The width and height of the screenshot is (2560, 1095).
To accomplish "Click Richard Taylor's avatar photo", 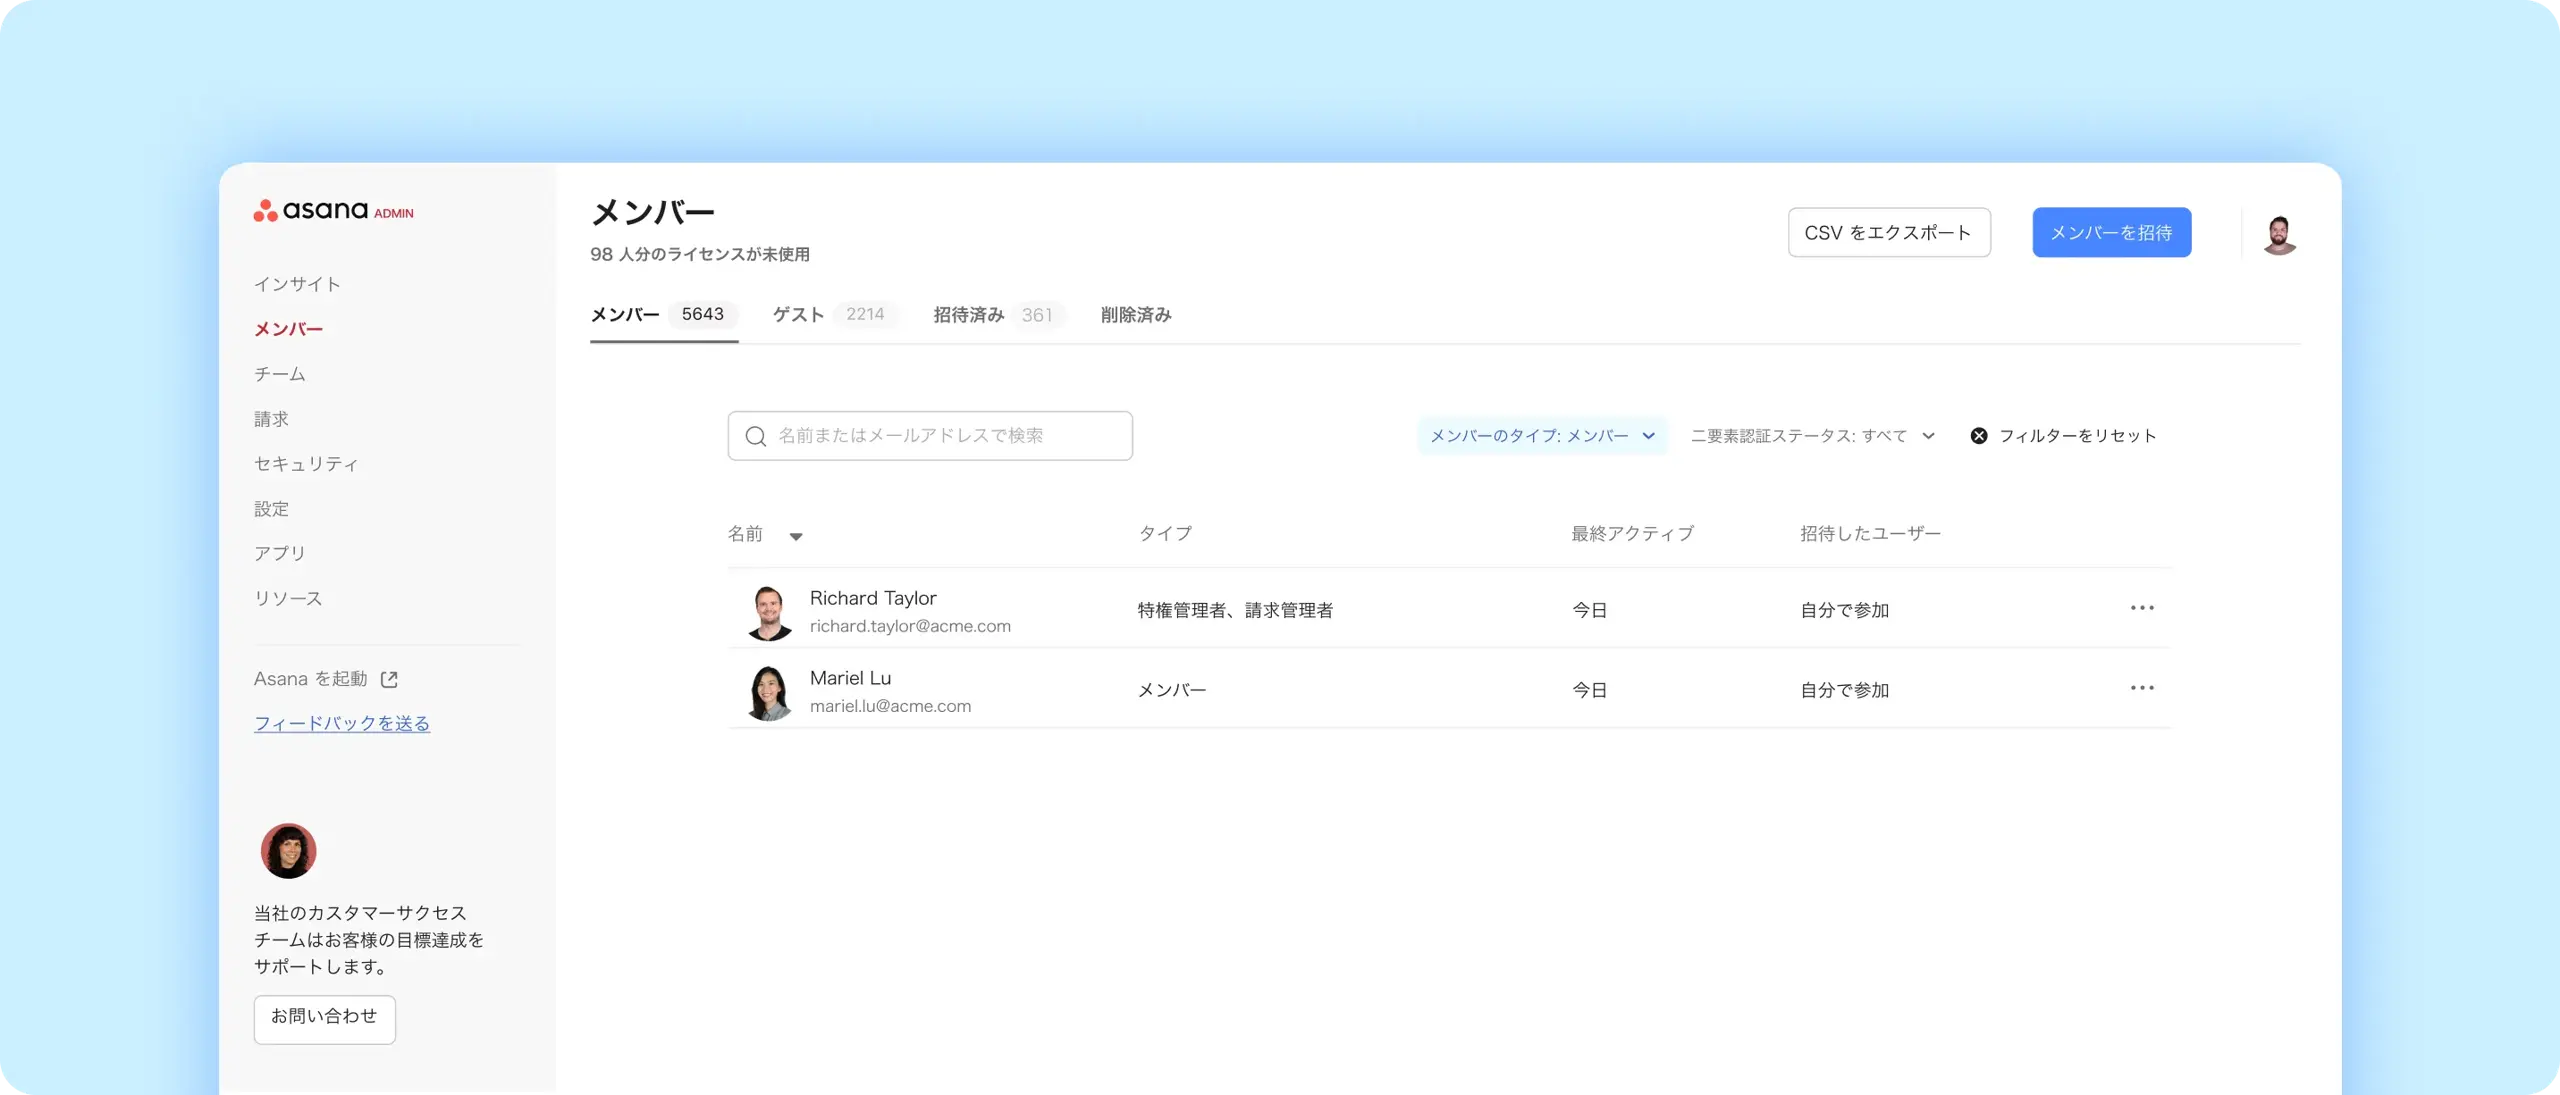I will pos(768,612).
